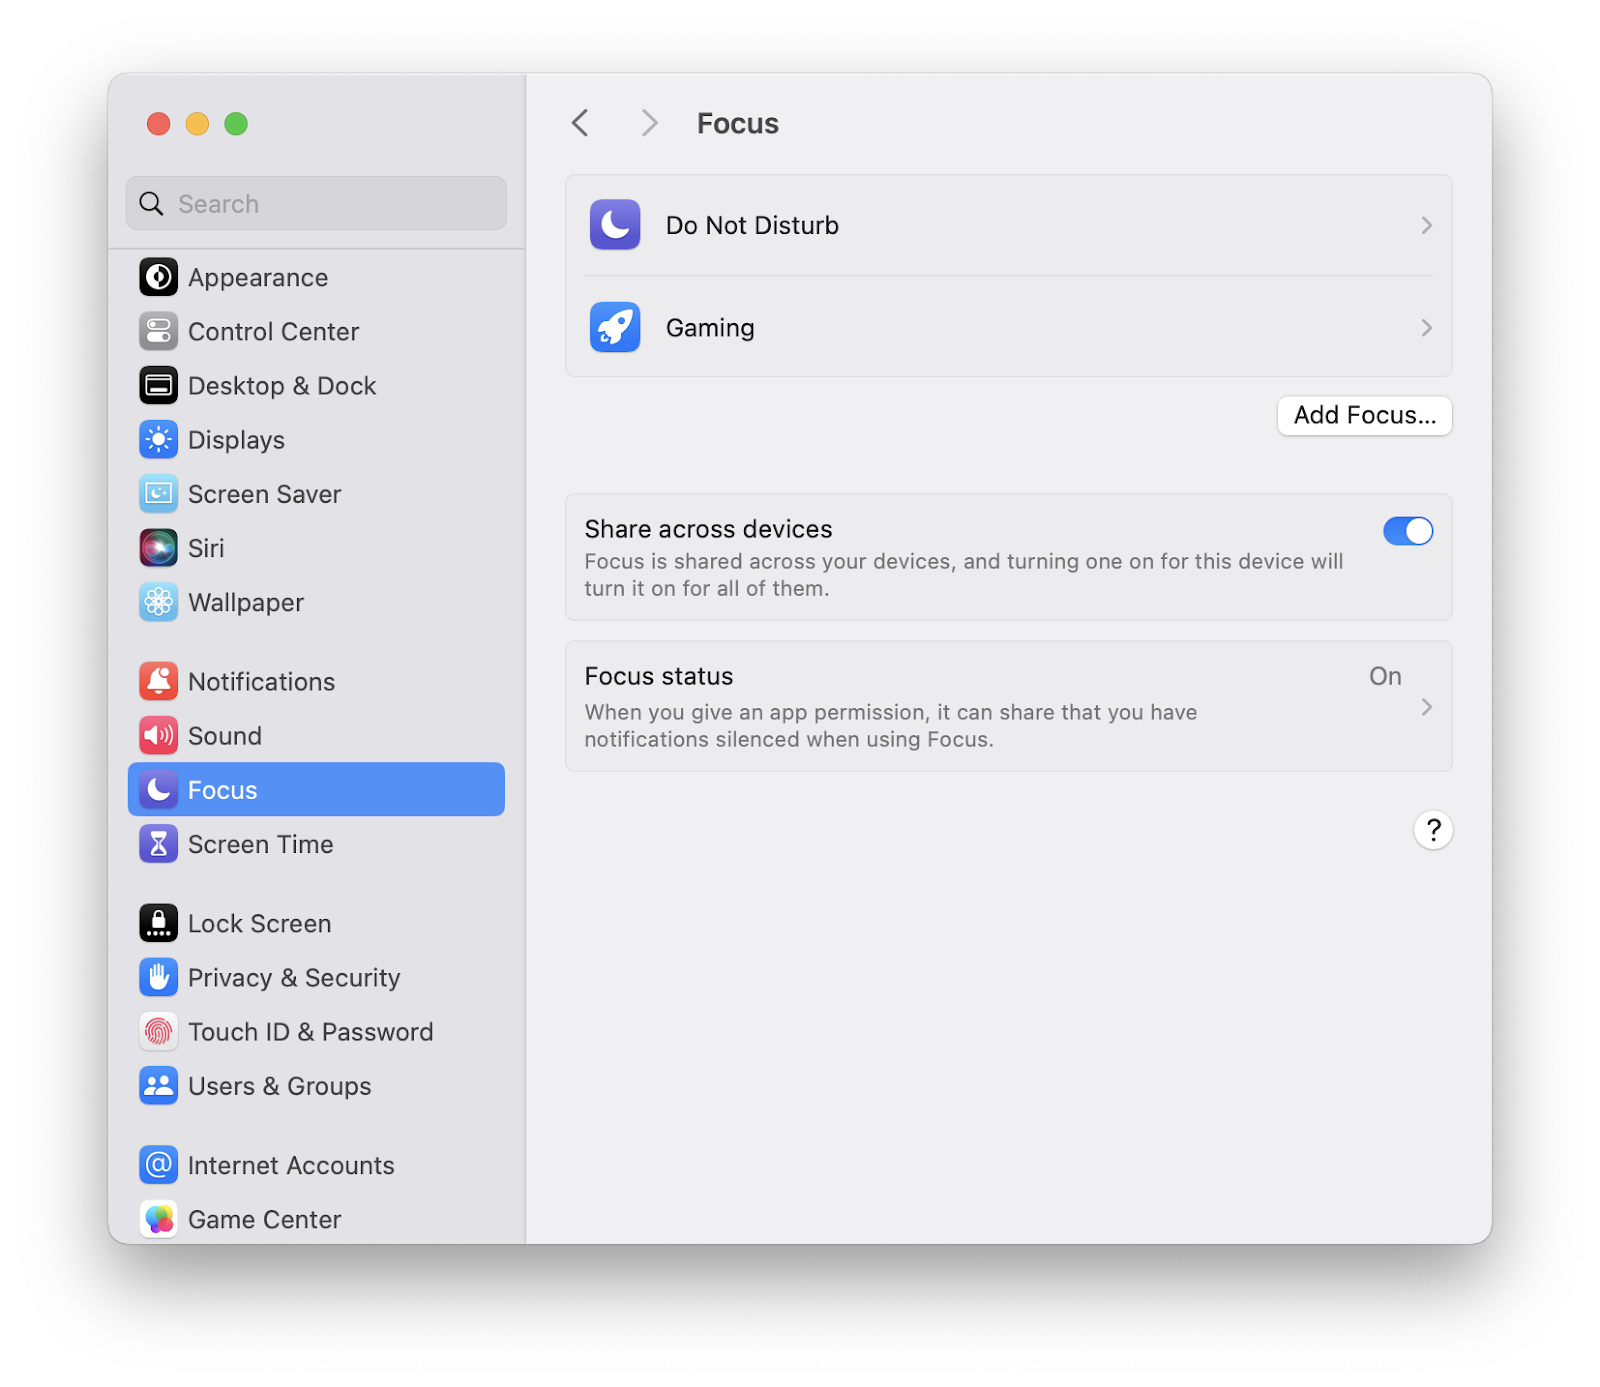Select Notifications label in sidebar
The image size is (1600, 1387).
261,682
